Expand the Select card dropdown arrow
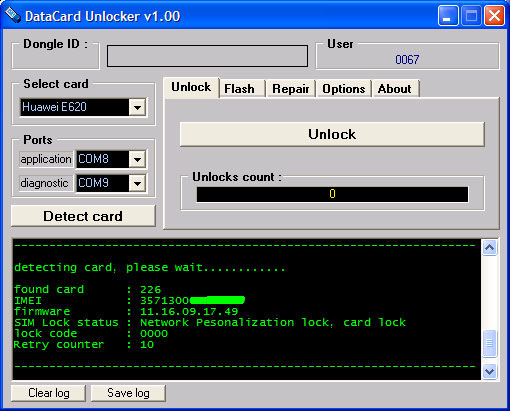510x411 pixels. [137, 107]
